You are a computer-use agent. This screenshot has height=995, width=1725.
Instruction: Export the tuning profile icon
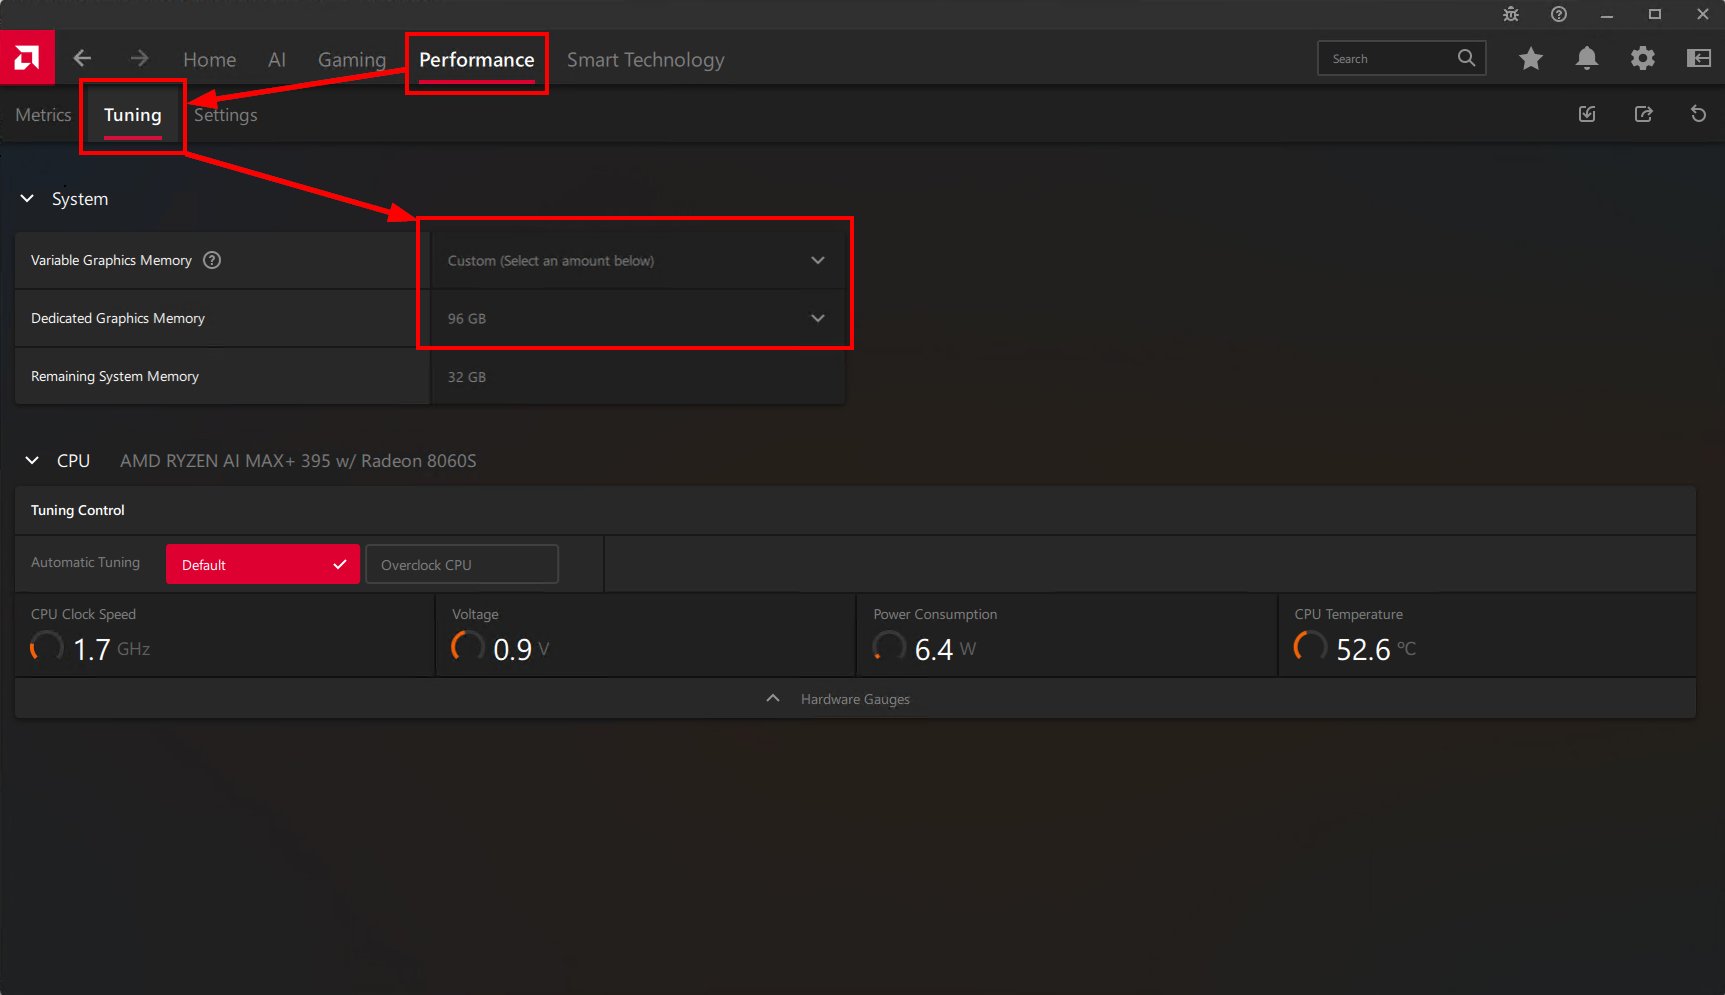click(1643, 114)
